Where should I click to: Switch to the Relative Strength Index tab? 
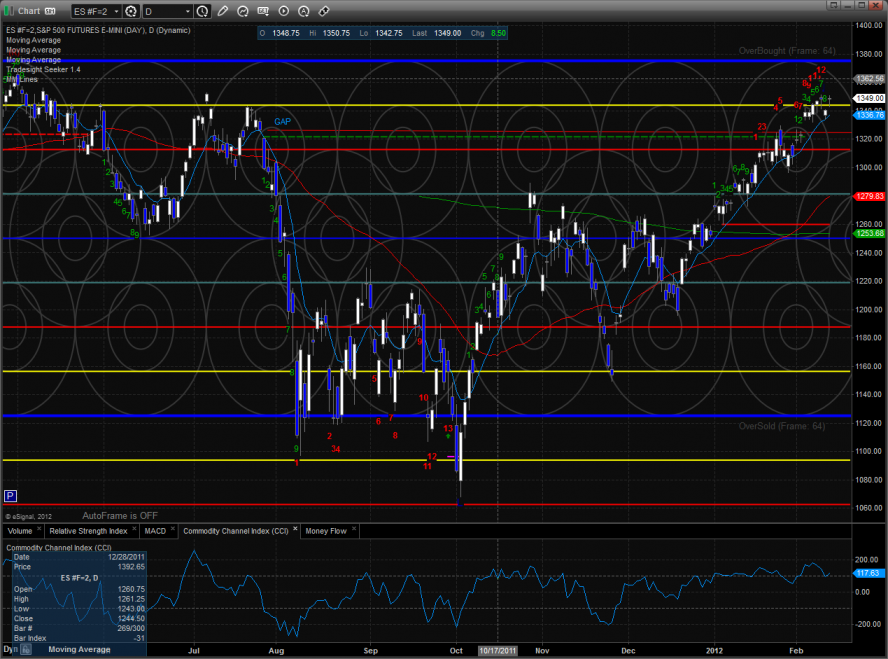(x=88, y=531)
